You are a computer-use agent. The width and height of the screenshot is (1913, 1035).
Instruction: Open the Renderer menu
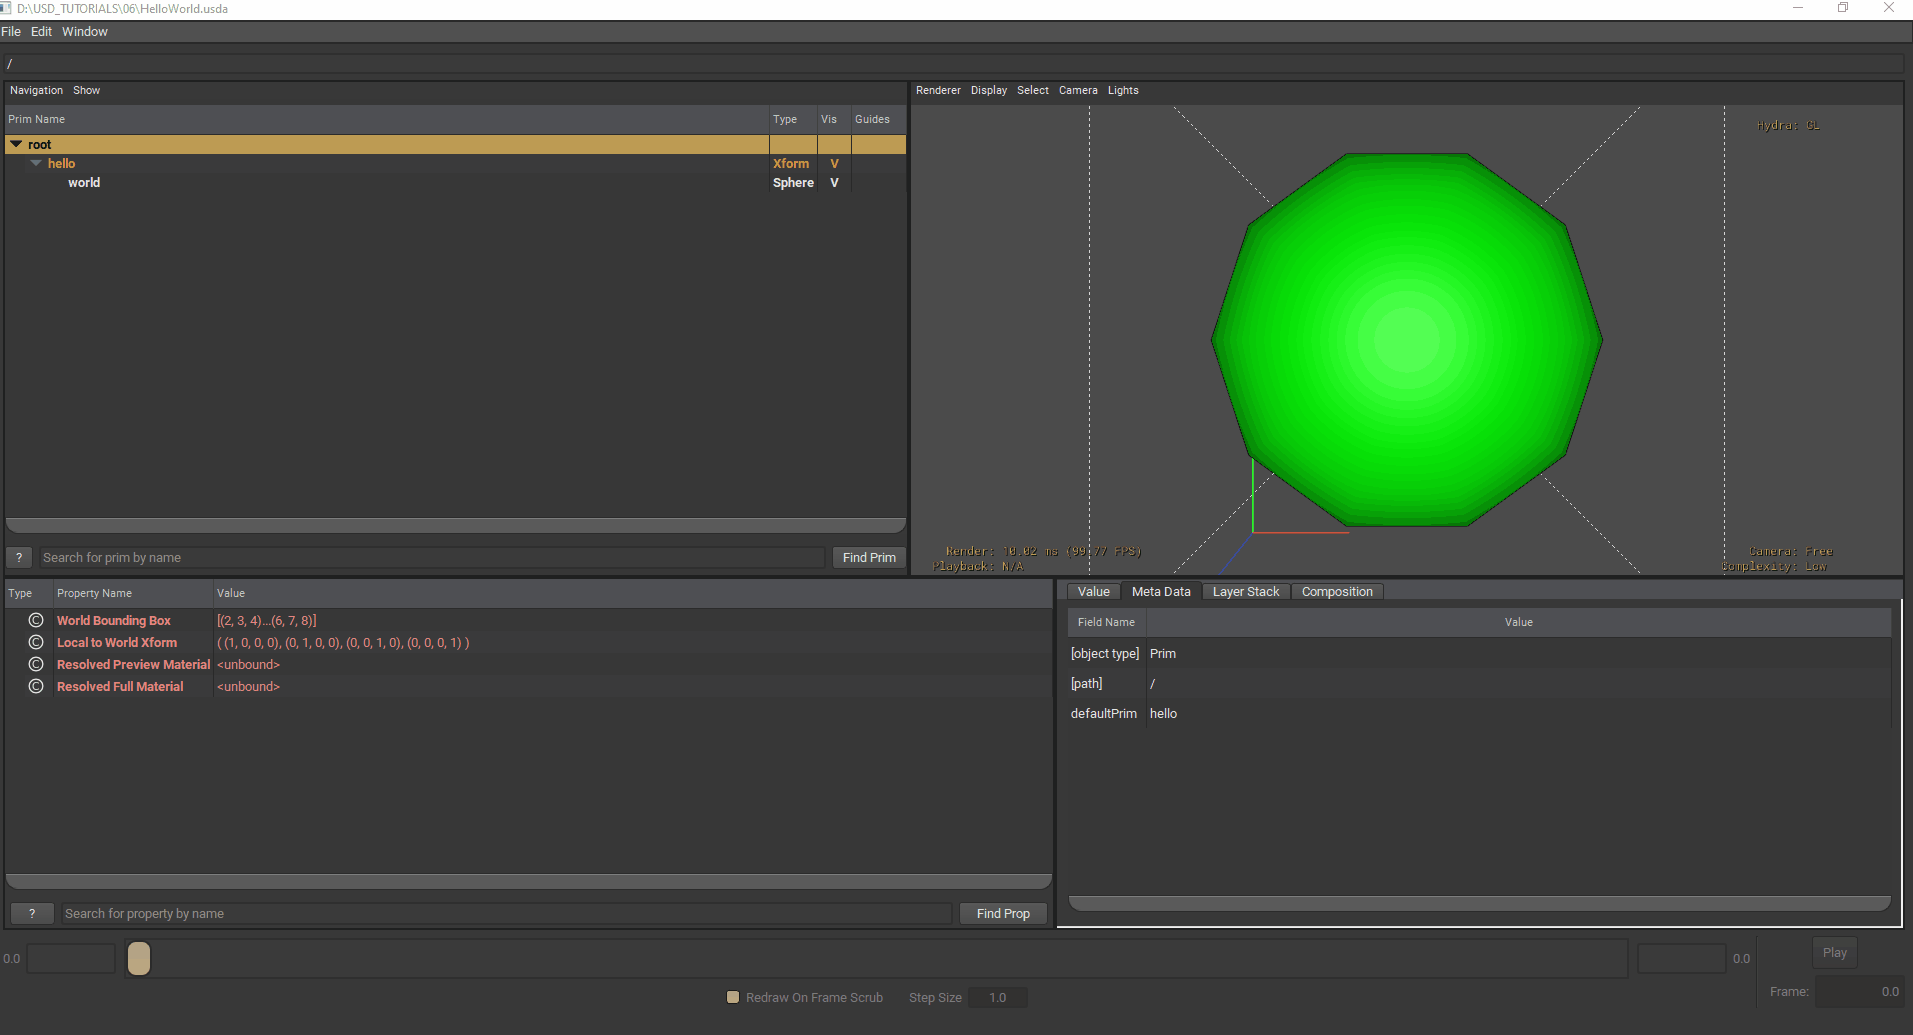click(937, 90)
